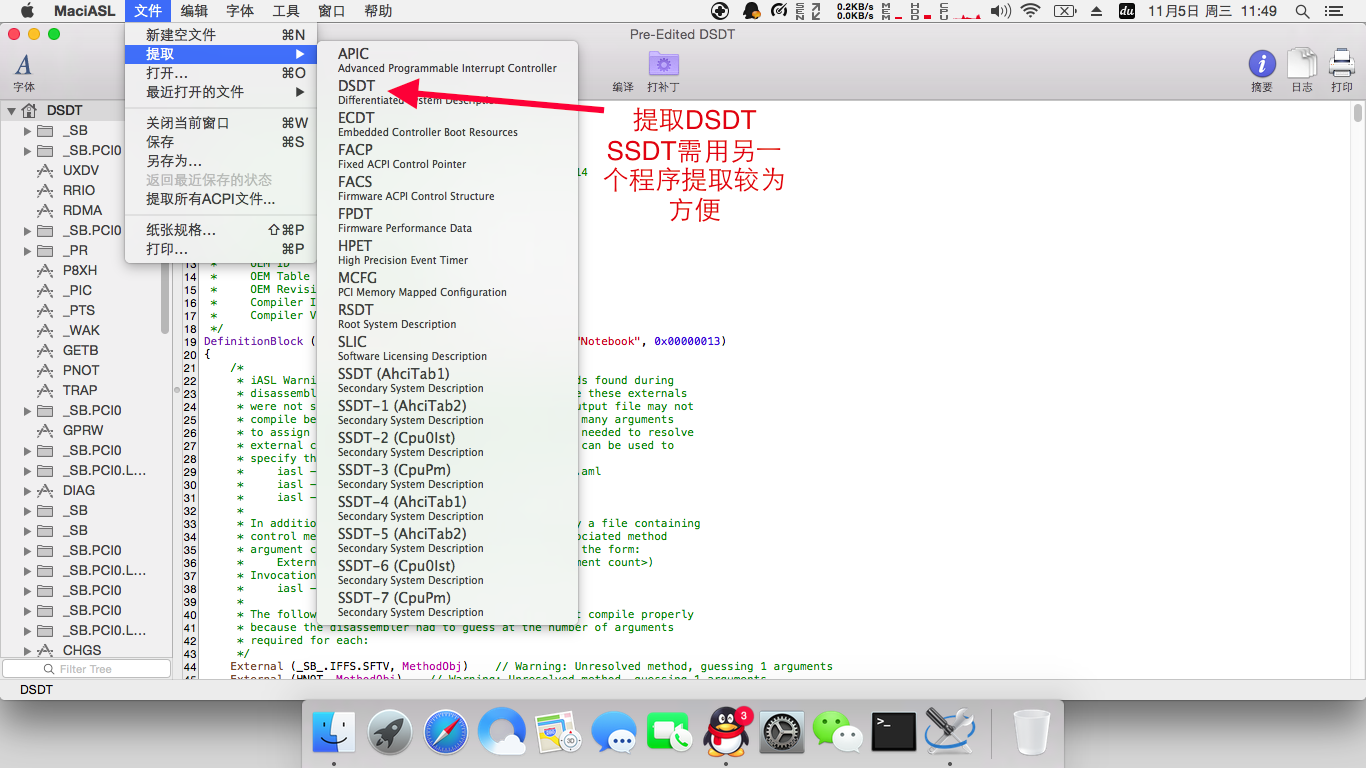
Task: Expand the DIAG tree node
Action: (27, 490)
